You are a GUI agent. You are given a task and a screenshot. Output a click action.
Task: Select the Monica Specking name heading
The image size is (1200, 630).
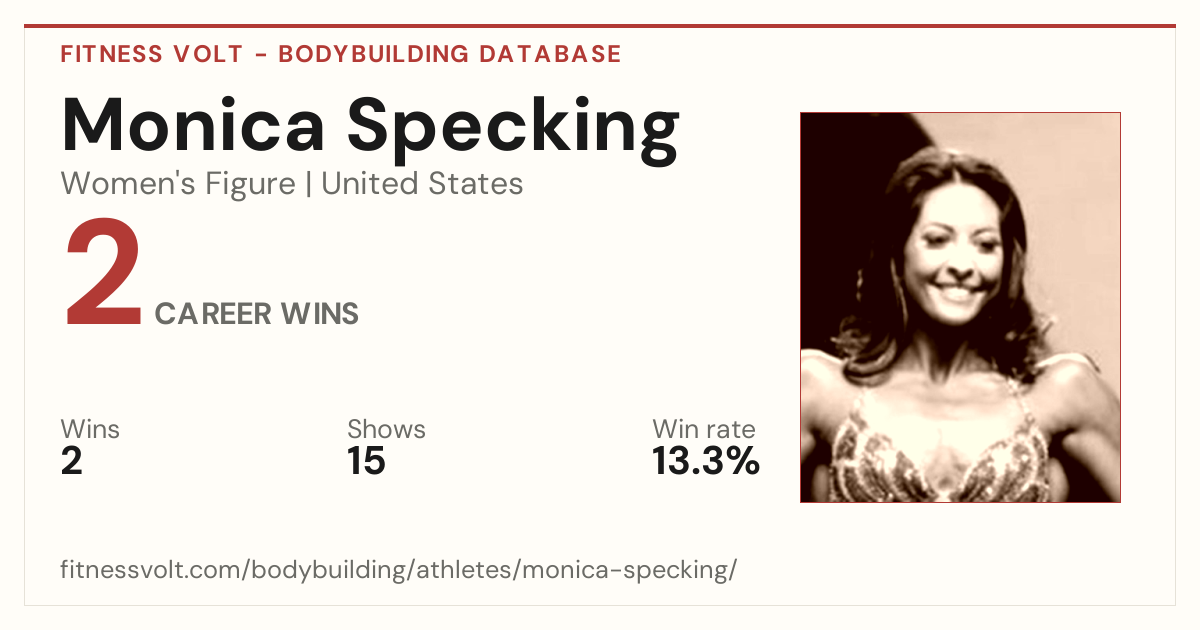coord(370,128)
